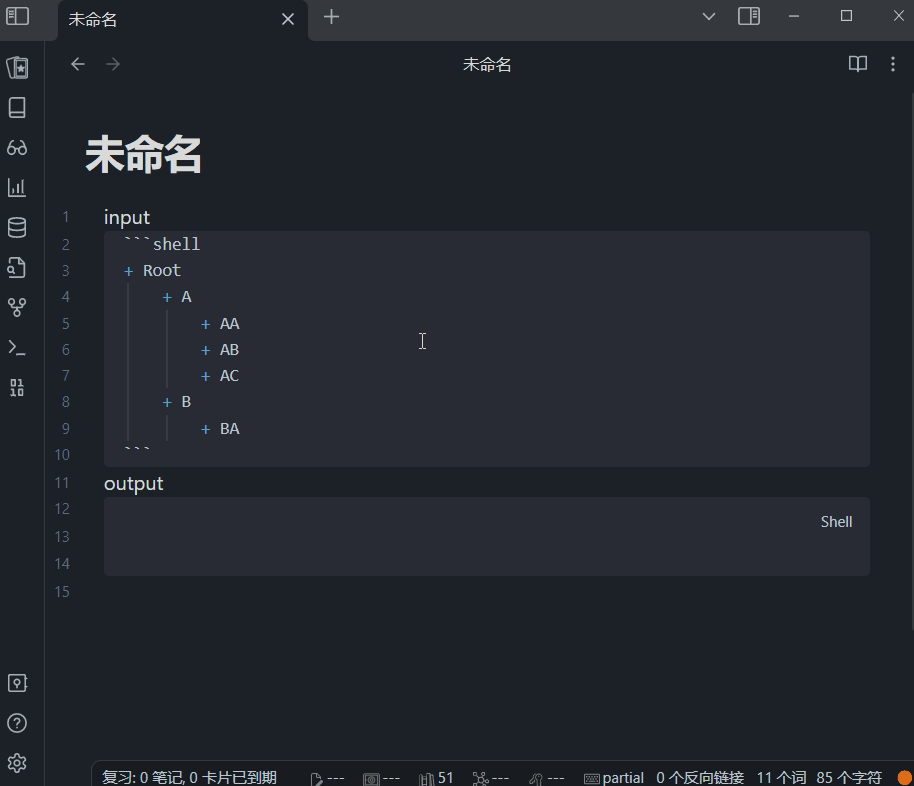Open the book icon in left ribbon
Screen dimensions: 914x786
17,107
